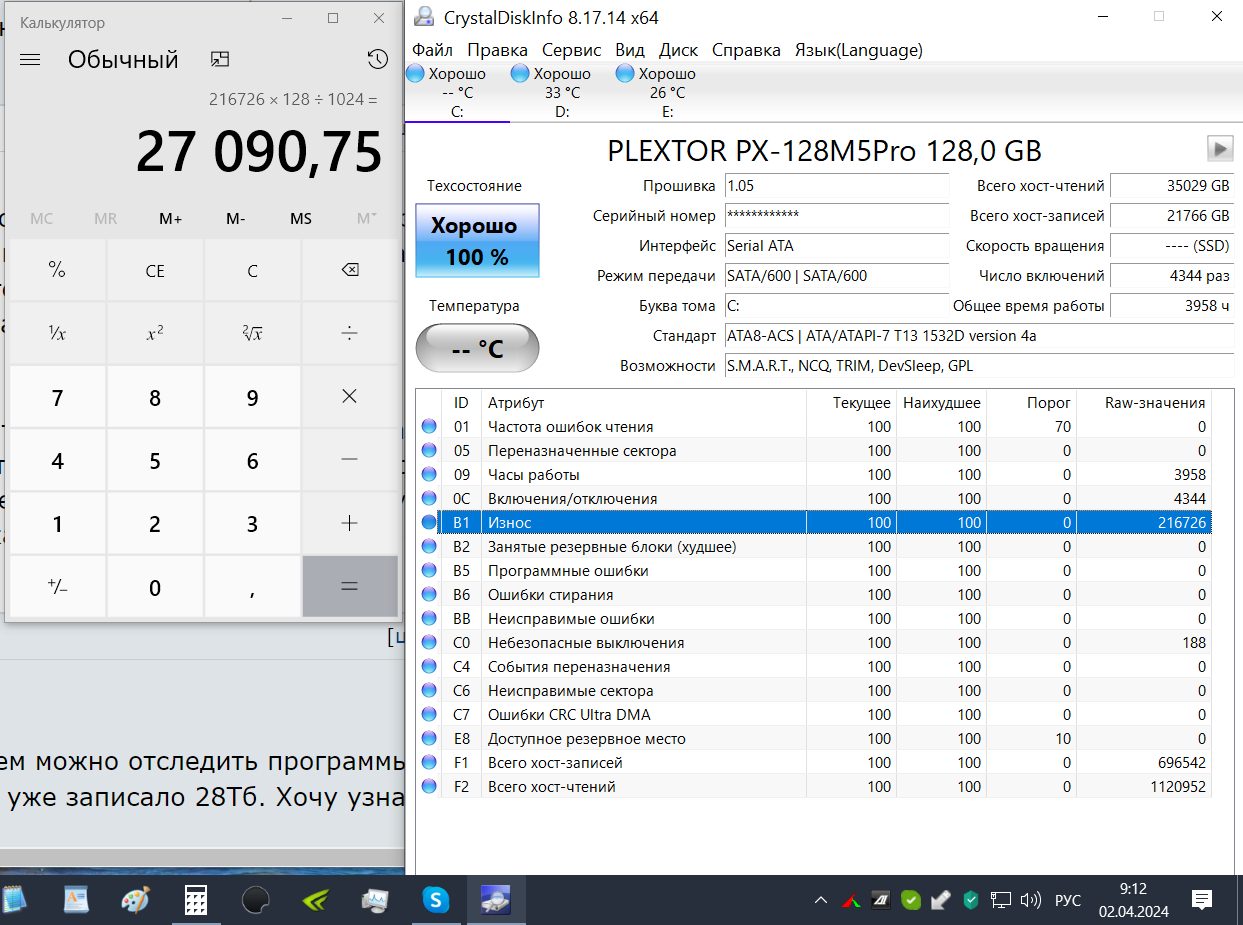
Task: Select the 09 Часы работы row
Action: tap(814, 475)
